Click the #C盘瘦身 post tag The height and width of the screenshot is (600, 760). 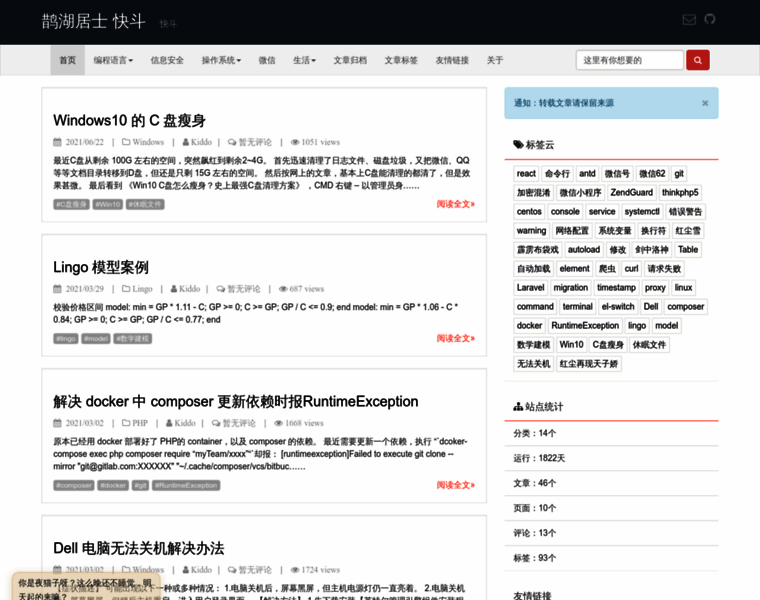click(x=71, y=205)
